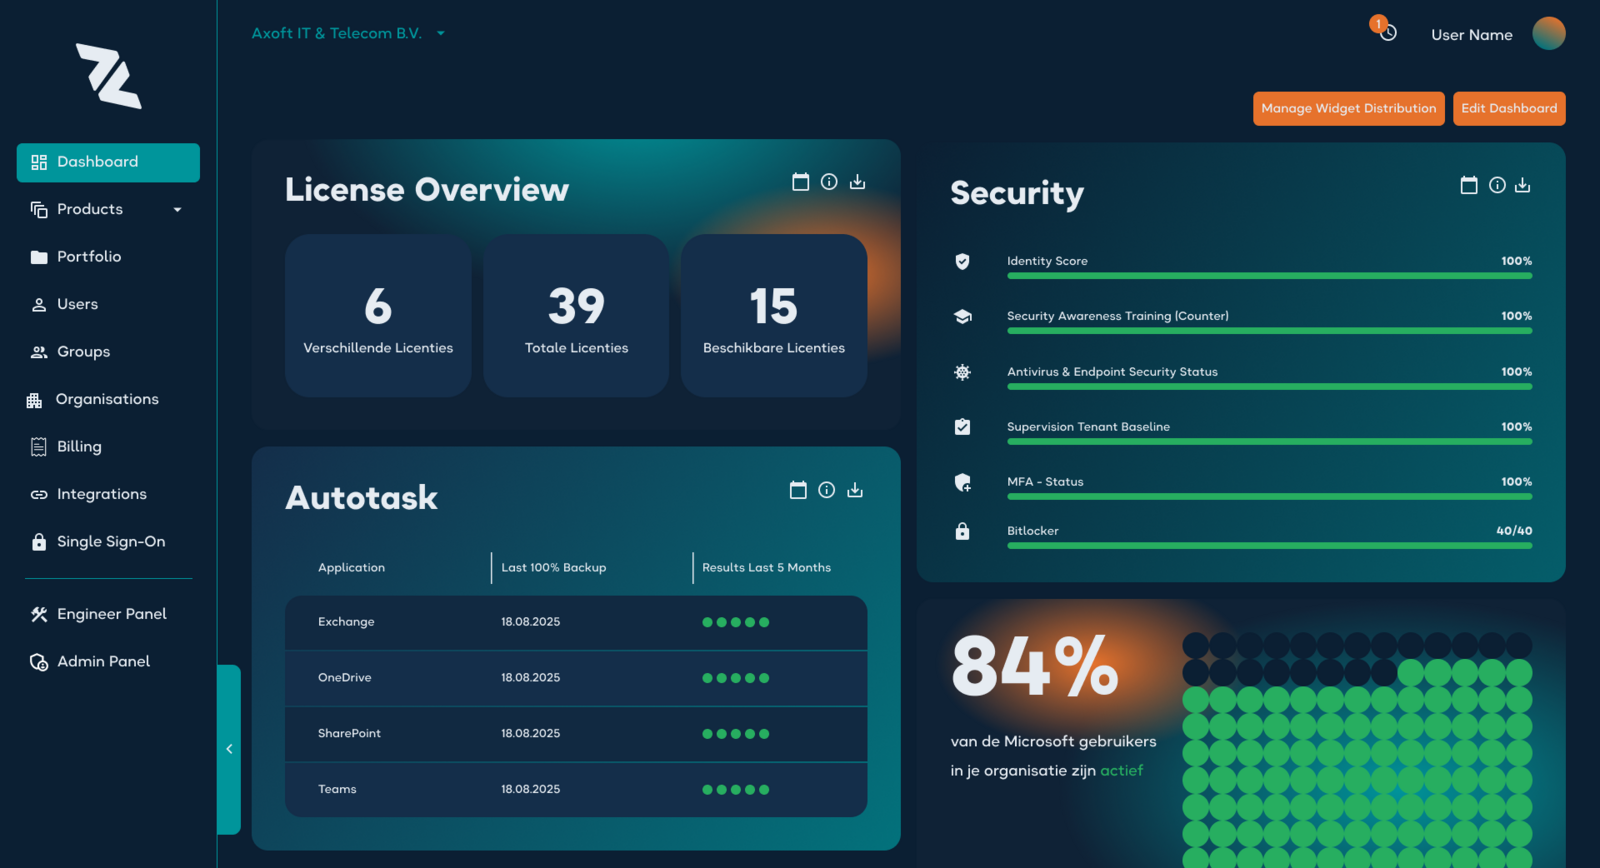
Task: Click the Bitlocker 40/40 progress bar
Action: click(1269, 546)
